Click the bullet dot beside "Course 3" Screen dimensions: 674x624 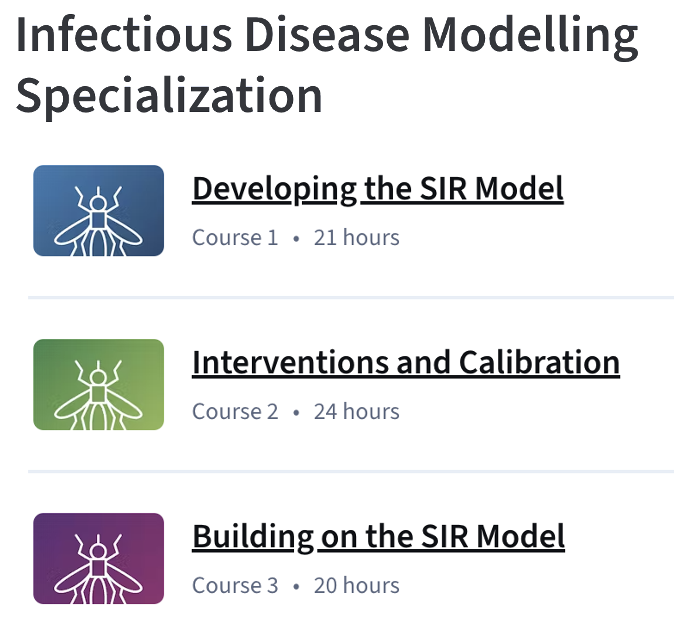tap(296, 587)
